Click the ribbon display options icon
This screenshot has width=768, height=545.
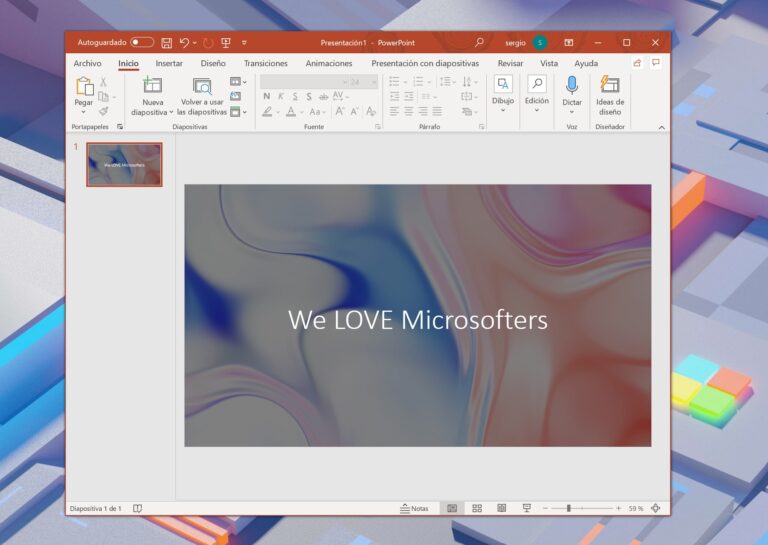pyautogui.click(x=569, y=43)
